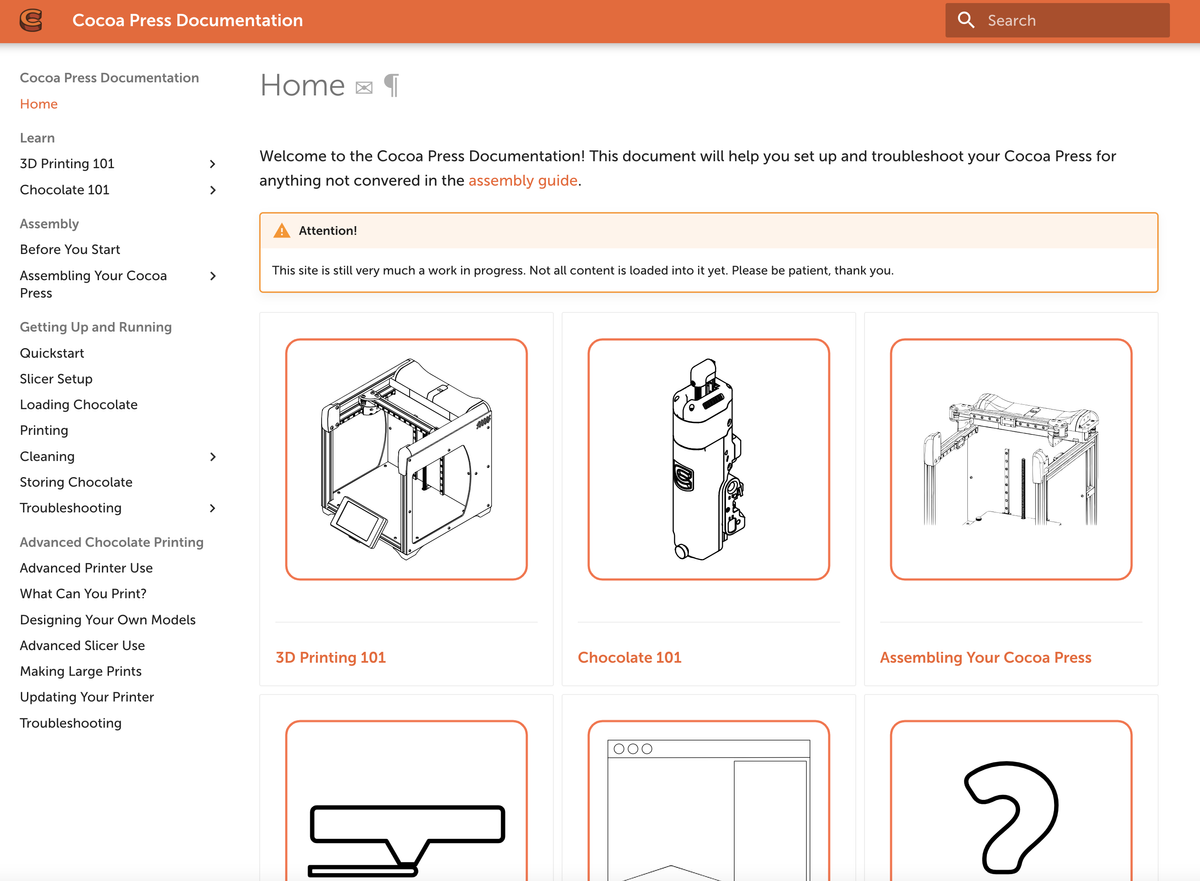Screen dimensions: 1200x881
Task: Click the Search input field
Action: coord(1057,20)
